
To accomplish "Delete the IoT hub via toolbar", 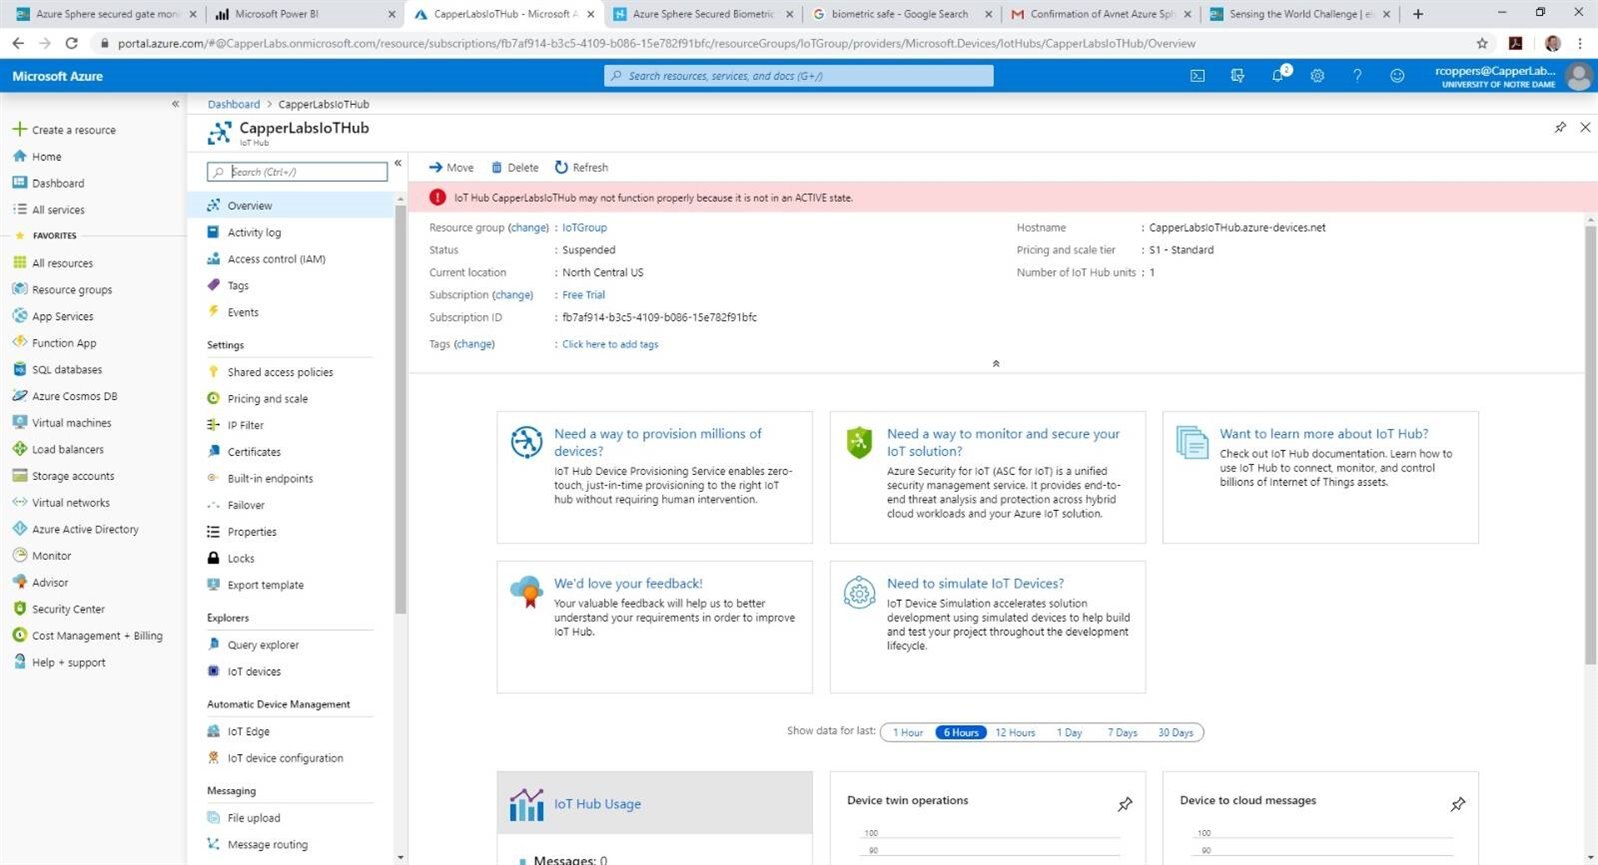I will [514, 168].
